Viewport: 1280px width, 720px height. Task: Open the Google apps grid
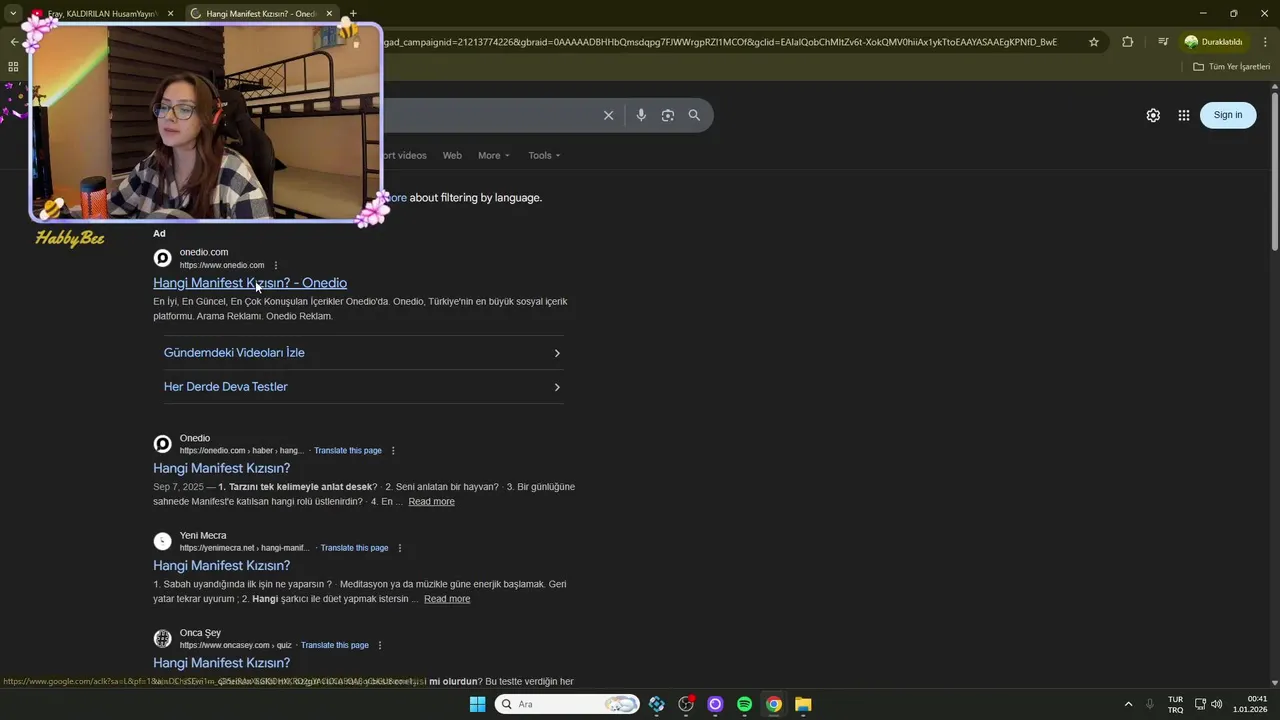[x=1184, y=115]
